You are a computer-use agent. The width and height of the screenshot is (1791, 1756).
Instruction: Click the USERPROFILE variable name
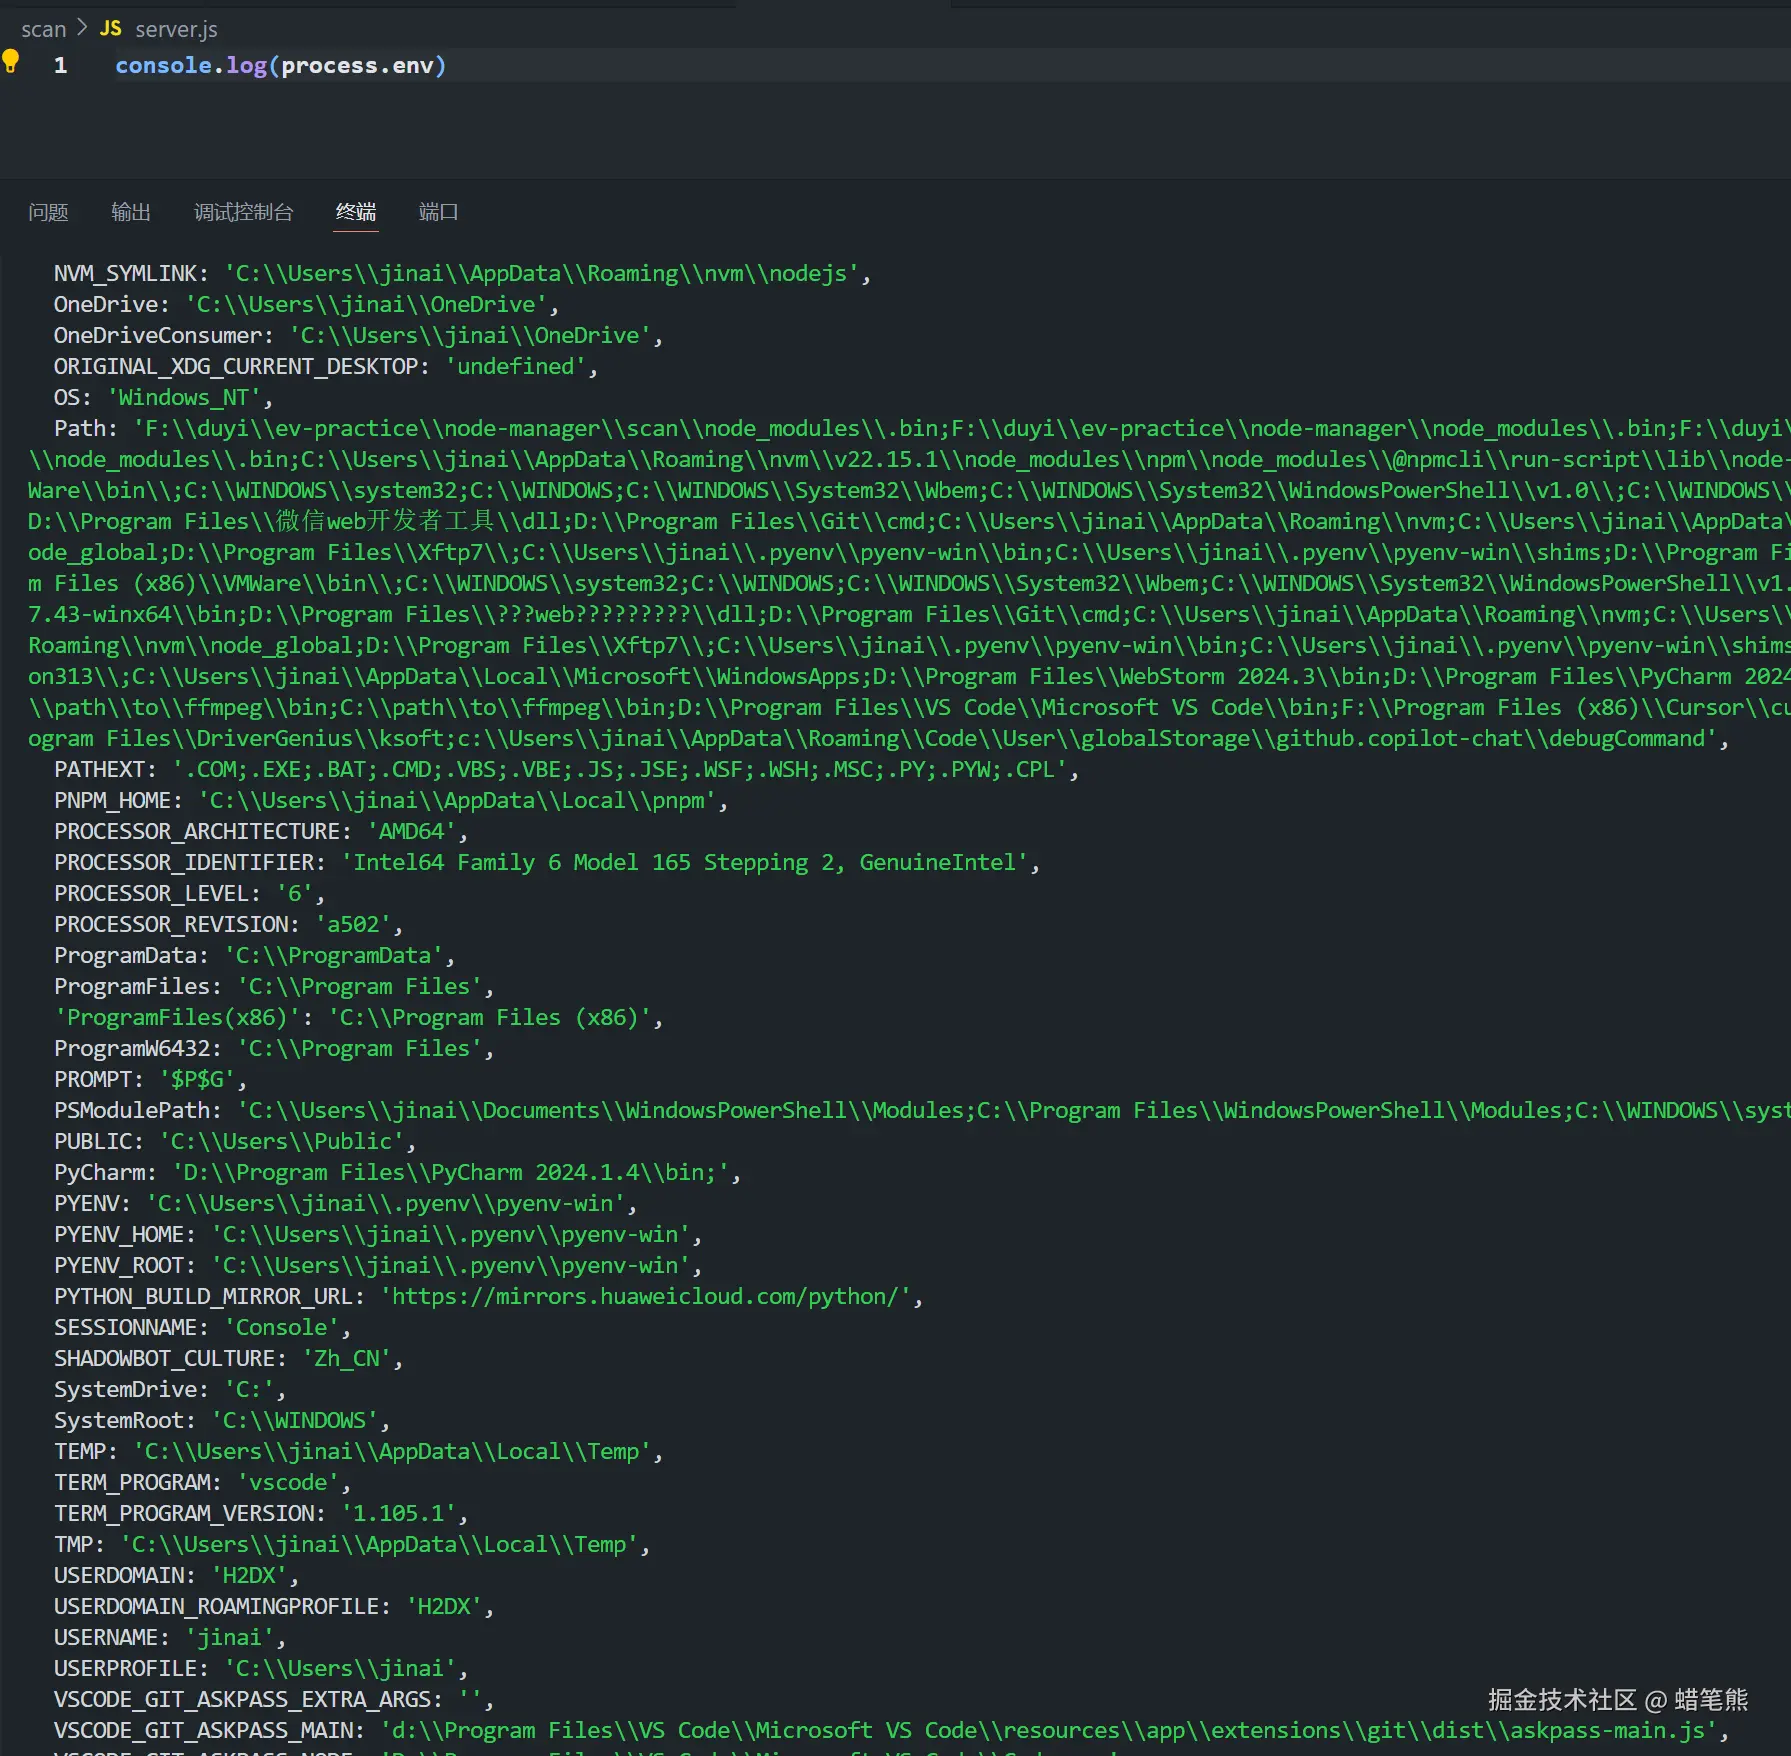[x=125, y=1668]
